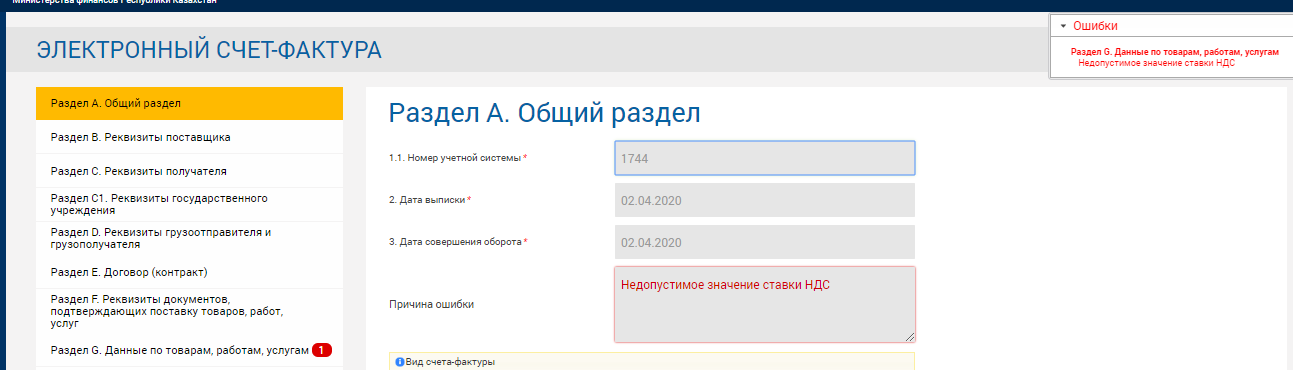Open 'Раздел G. Данные по товарам, работам, услугам'

click(x=189, y=350)
